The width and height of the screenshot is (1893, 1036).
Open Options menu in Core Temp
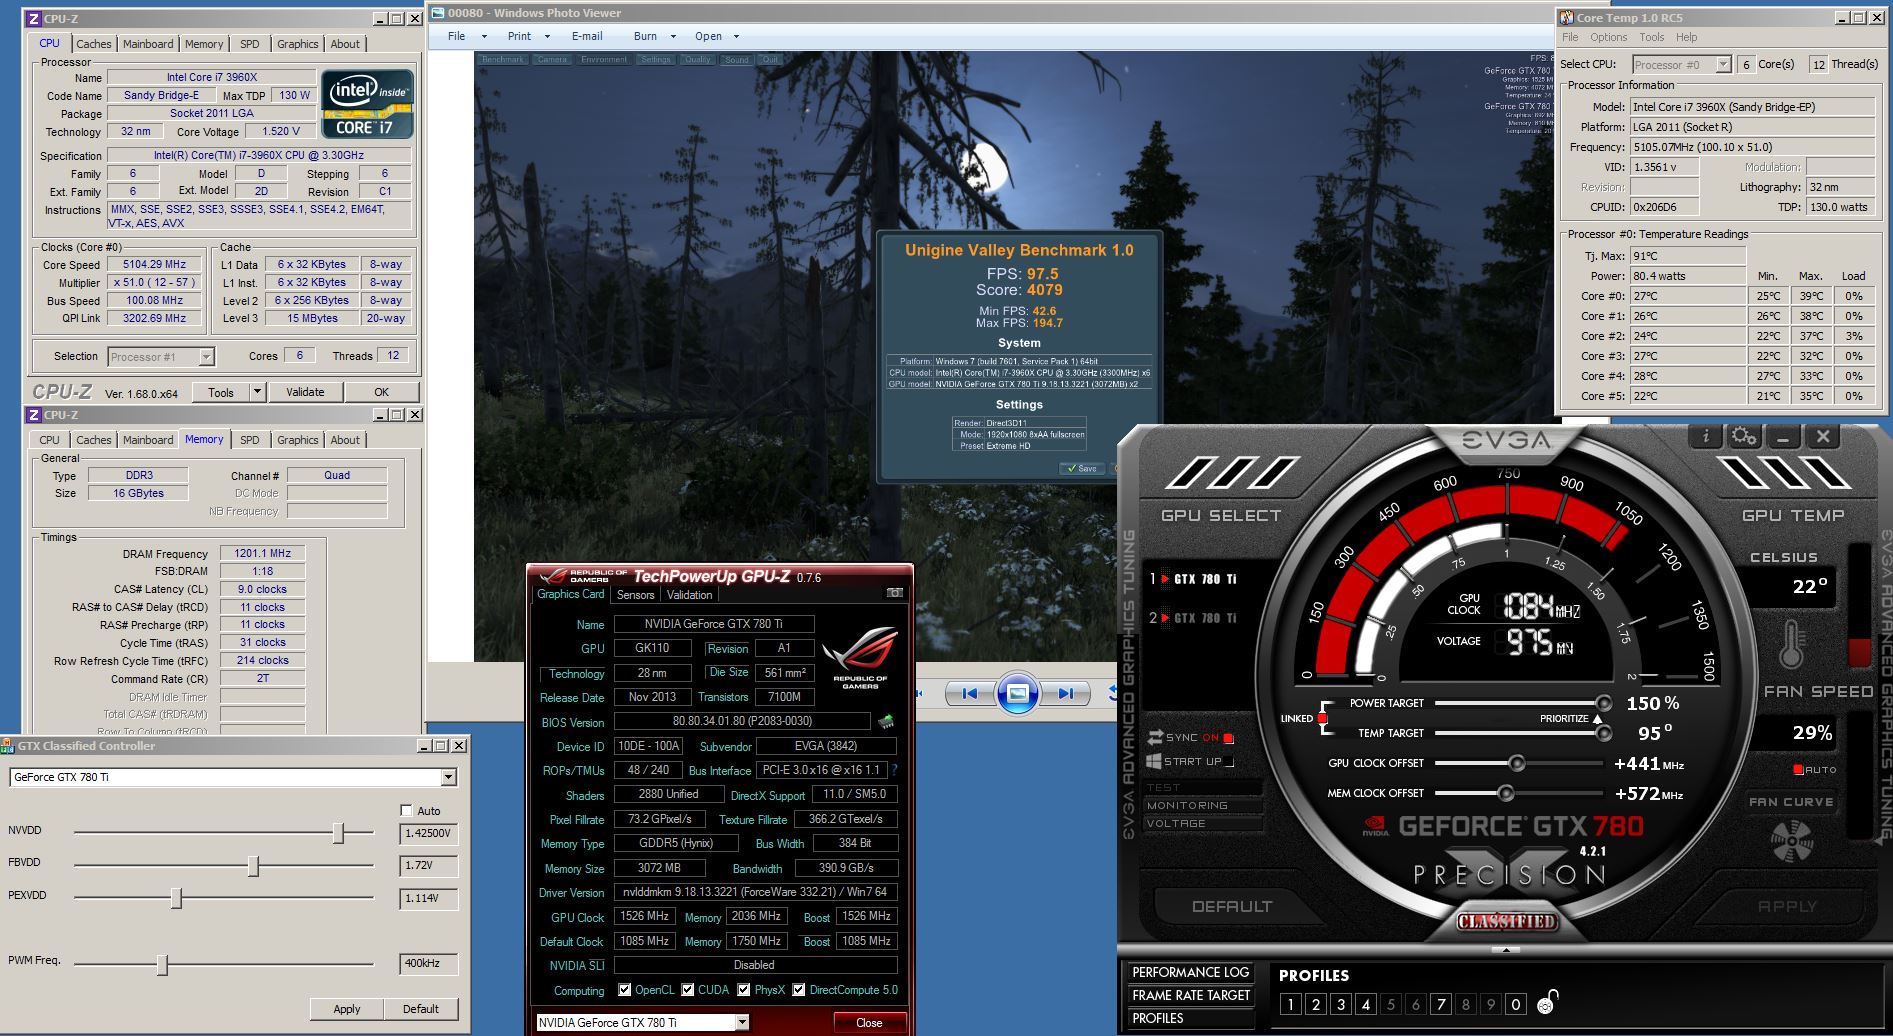point(1608,37)
